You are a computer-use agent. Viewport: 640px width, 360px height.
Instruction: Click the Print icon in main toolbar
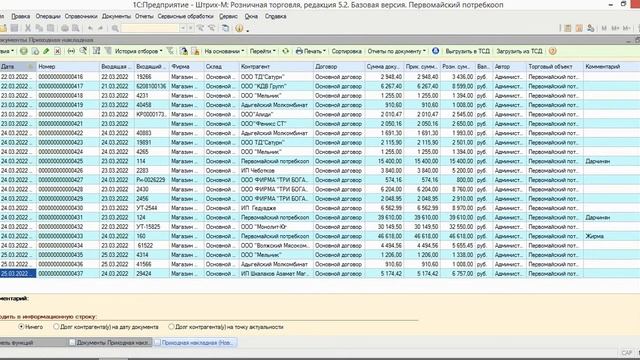pyautogui.click(x=64, y=28)
